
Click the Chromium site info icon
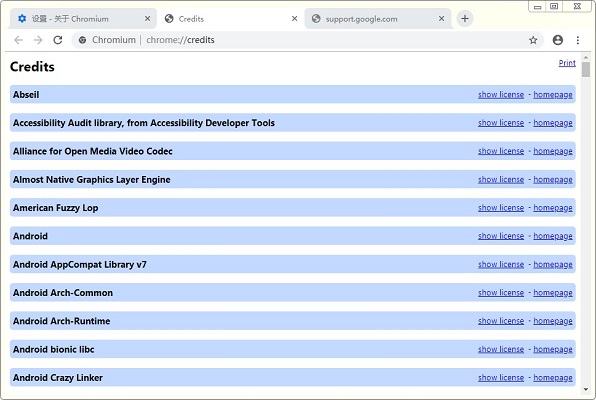click(x=82, y=40)
